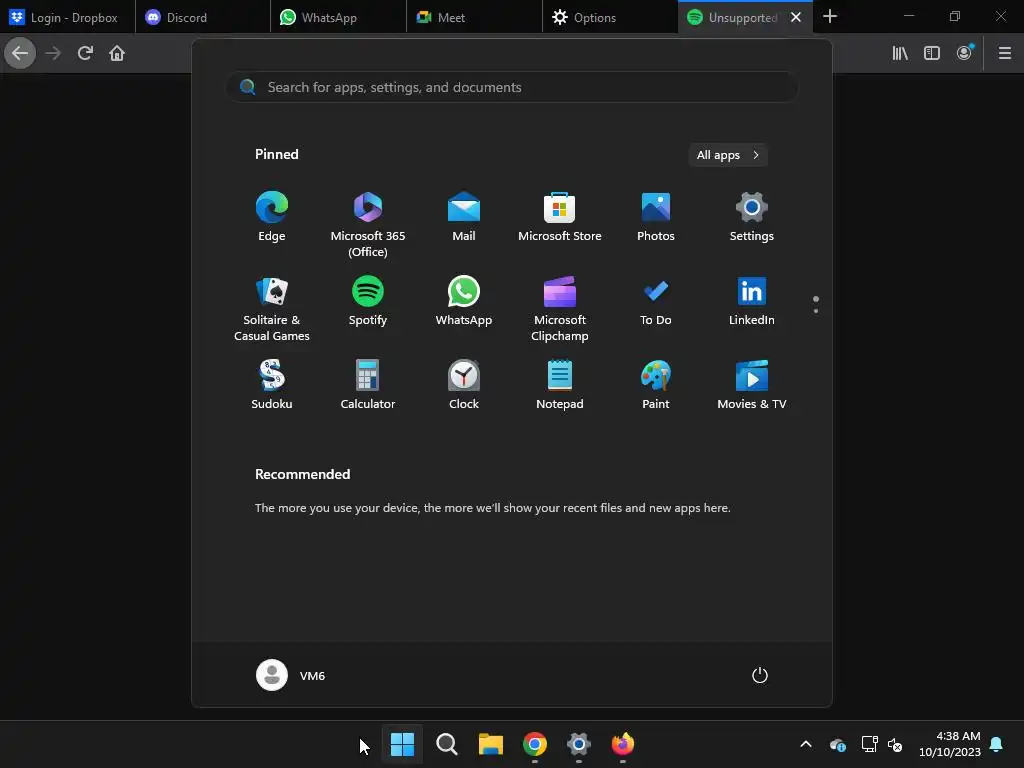The width and height of the screenshot is (1024, 768).
Task: Open the Spotify pinned app
Action: [368, 302]
